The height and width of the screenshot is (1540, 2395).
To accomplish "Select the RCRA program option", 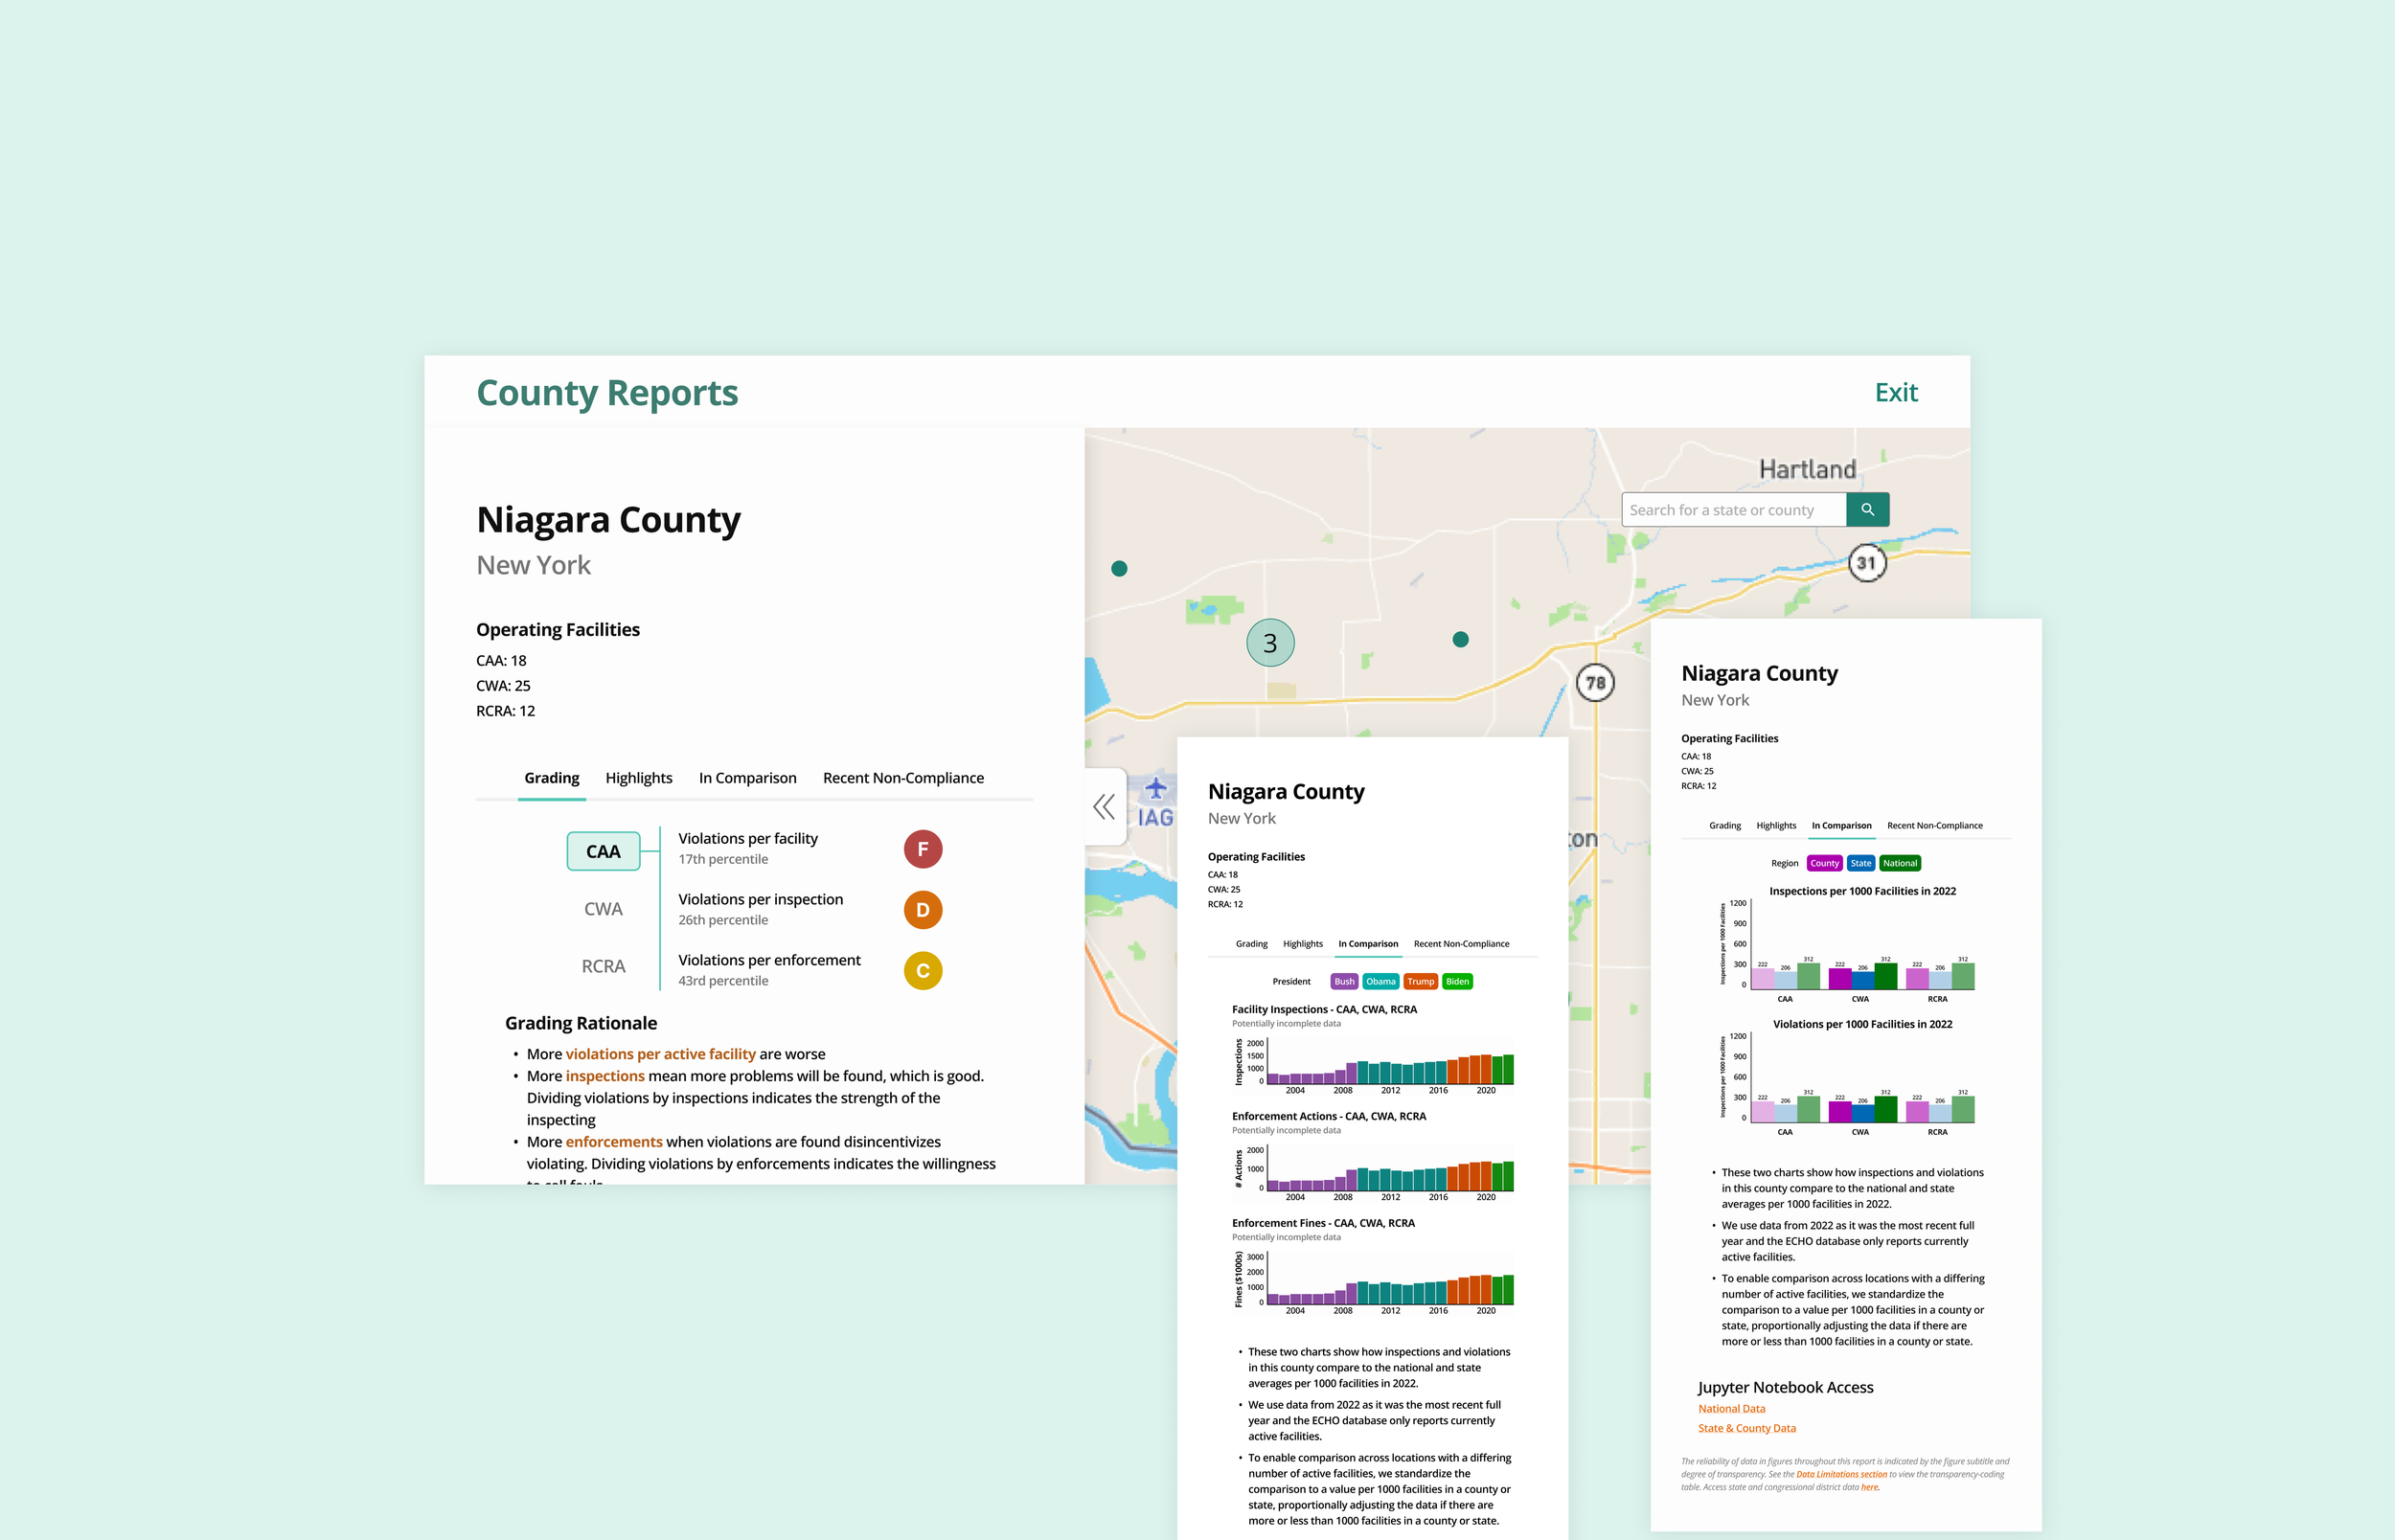I will pos(603,967).
